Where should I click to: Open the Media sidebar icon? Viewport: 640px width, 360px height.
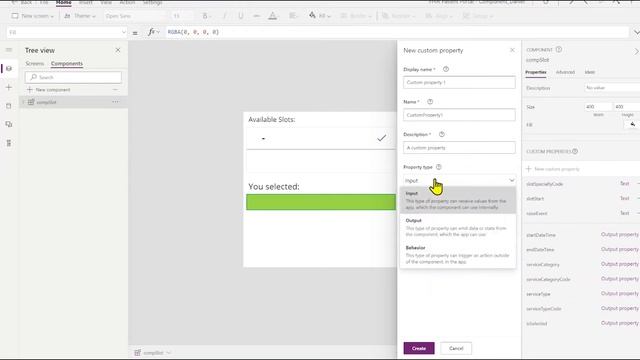coord(9,124)
